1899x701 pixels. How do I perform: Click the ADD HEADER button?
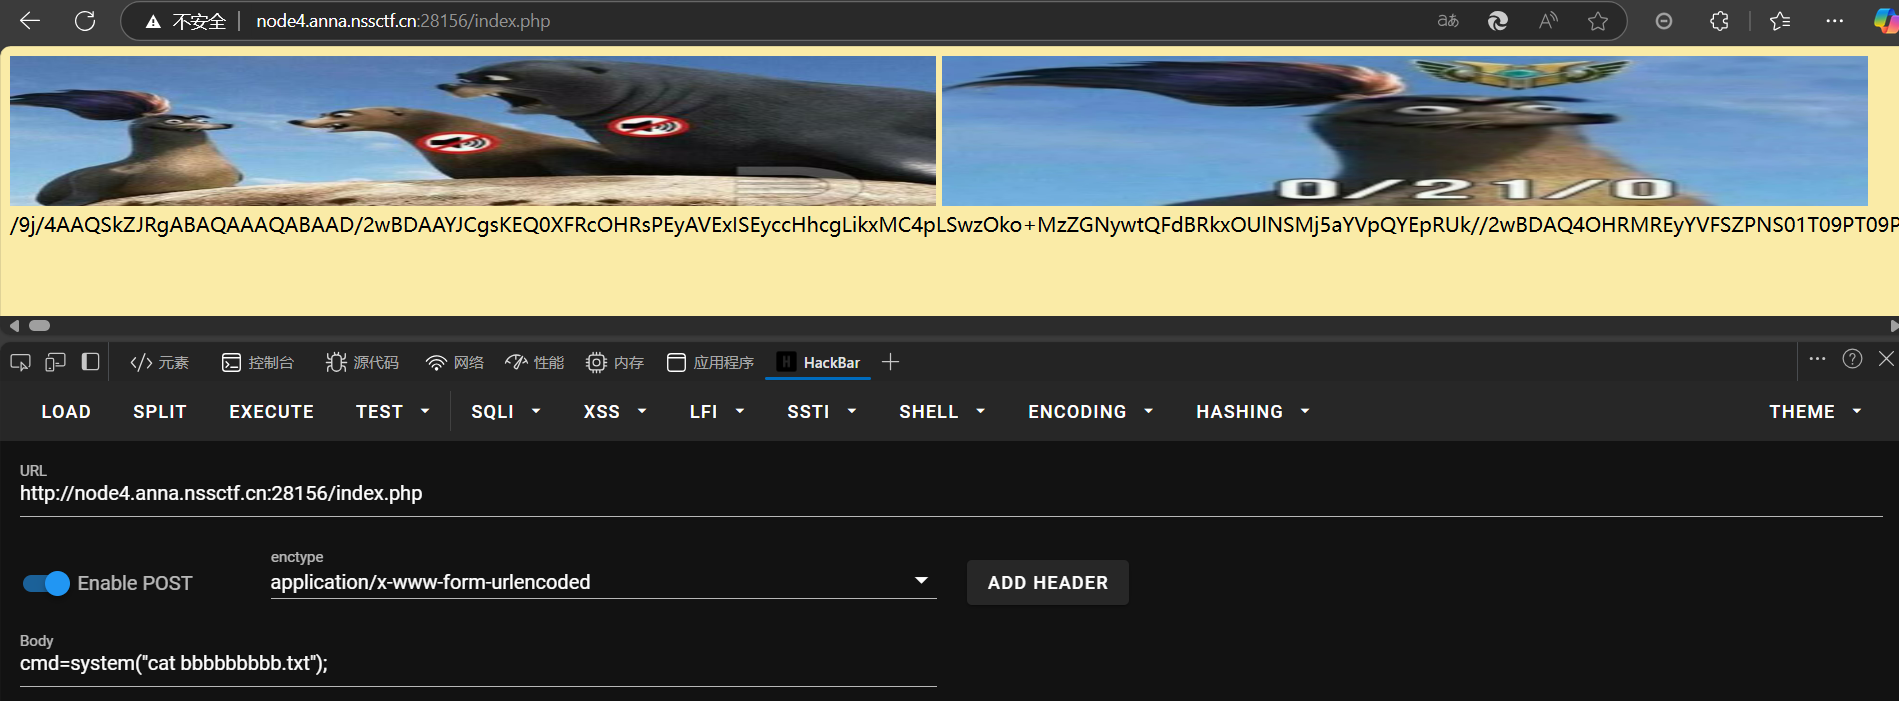[1047, 583]
